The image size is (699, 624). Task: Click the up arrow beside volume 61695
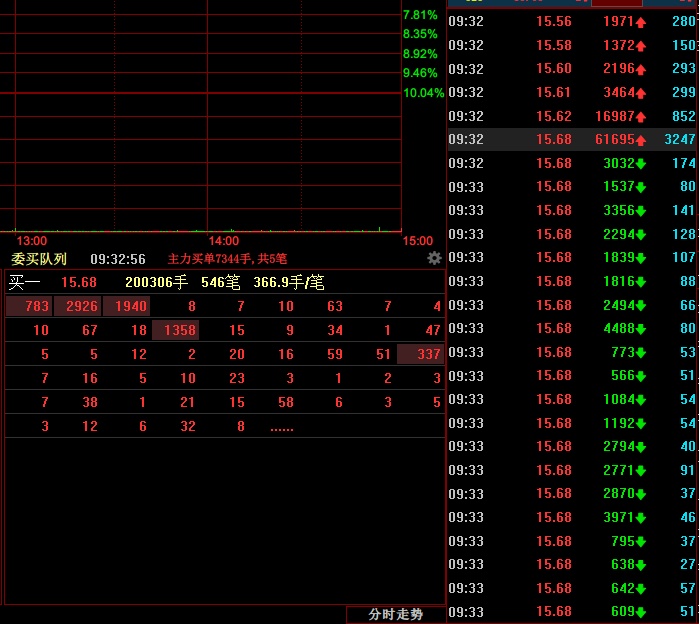tap(641, 140)
